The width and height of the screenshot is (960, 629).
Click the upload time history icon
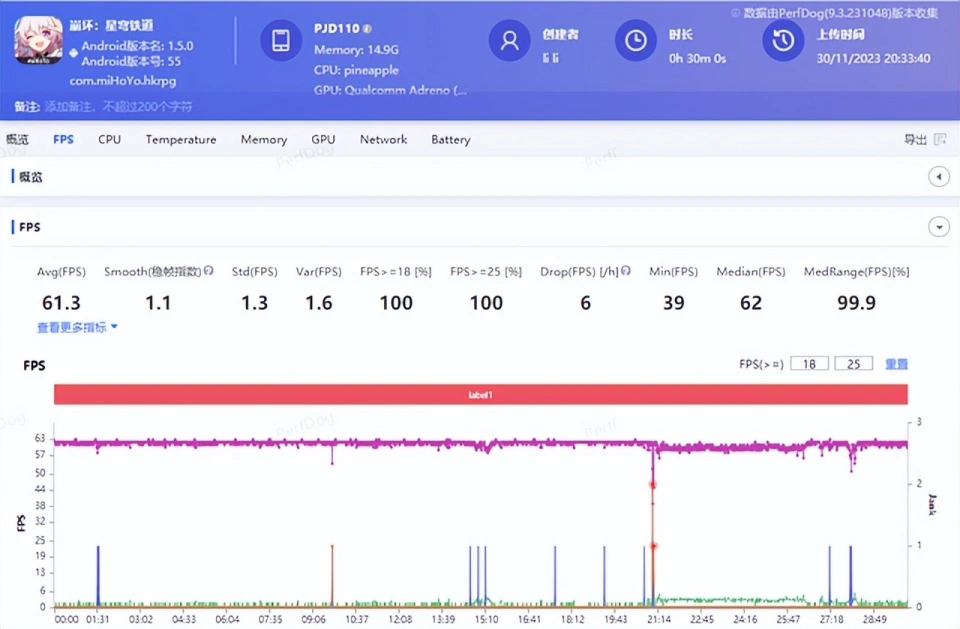(x=783, y=40)
